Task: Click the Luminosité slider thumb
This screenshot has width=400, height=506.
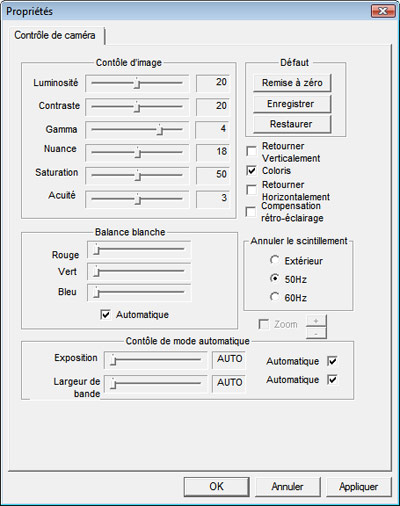Action: point(136,83)
